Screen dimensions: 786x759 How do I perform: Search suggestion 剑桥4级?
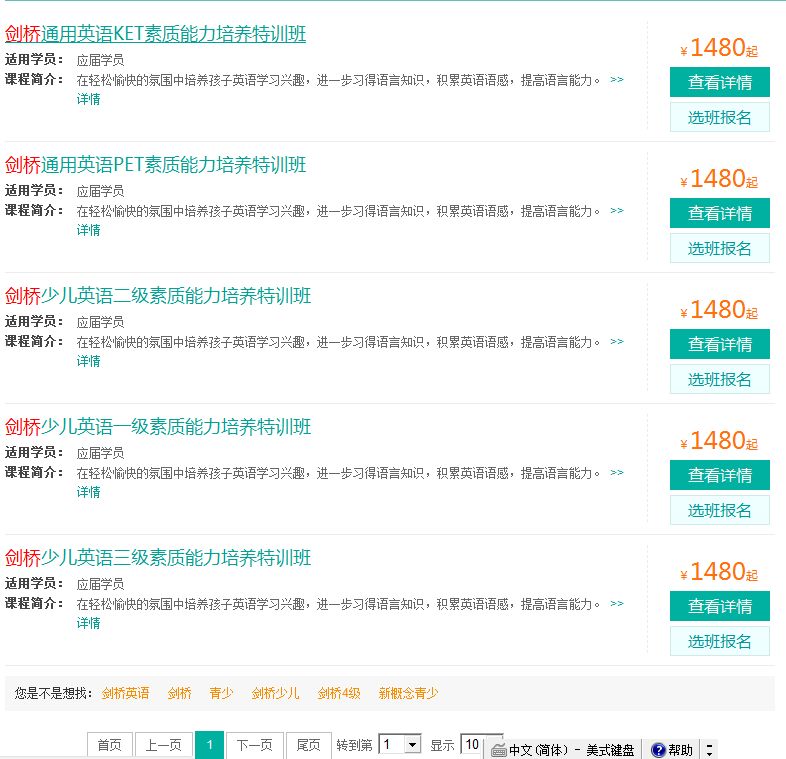pos(339,693)
